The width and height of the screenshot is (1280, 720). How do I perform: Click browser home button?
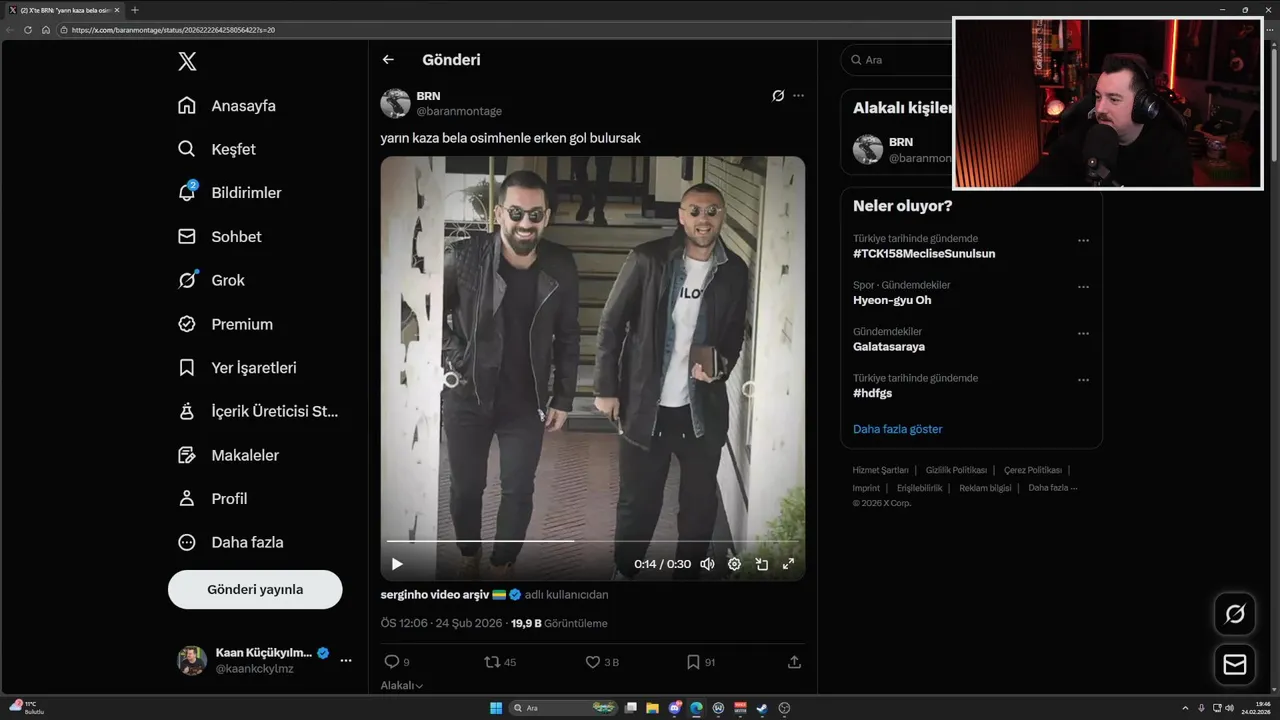coord(46,30)
